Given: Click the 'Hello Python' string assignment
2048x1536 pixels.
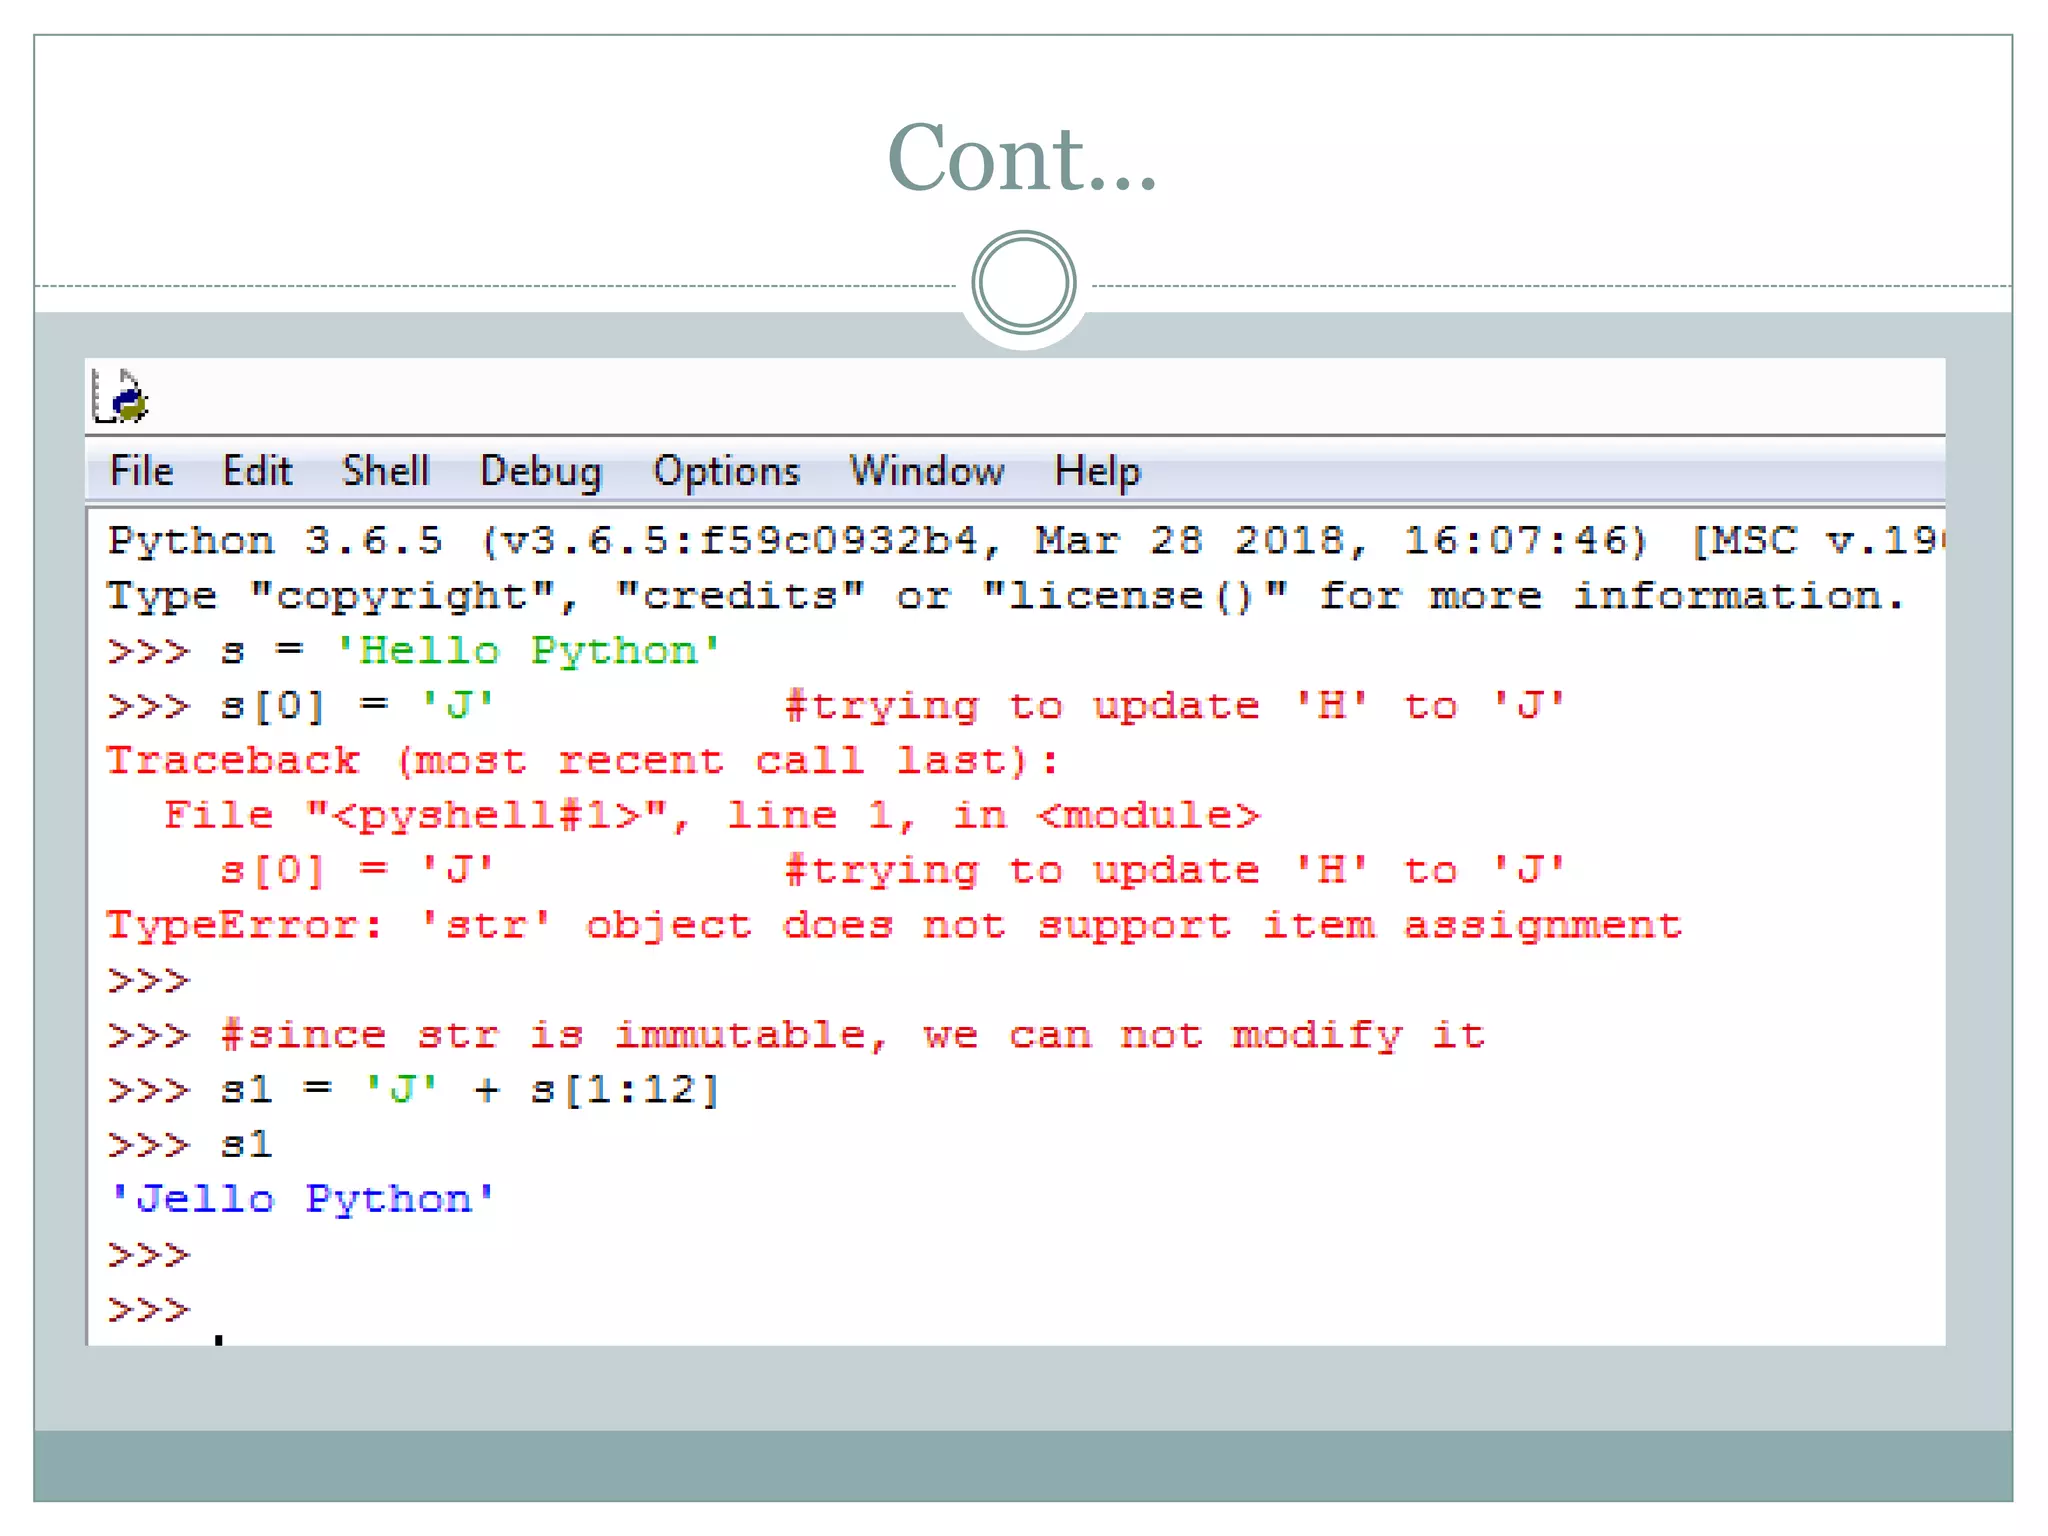Looking at the screenshot, I should [x=527, y=651].
